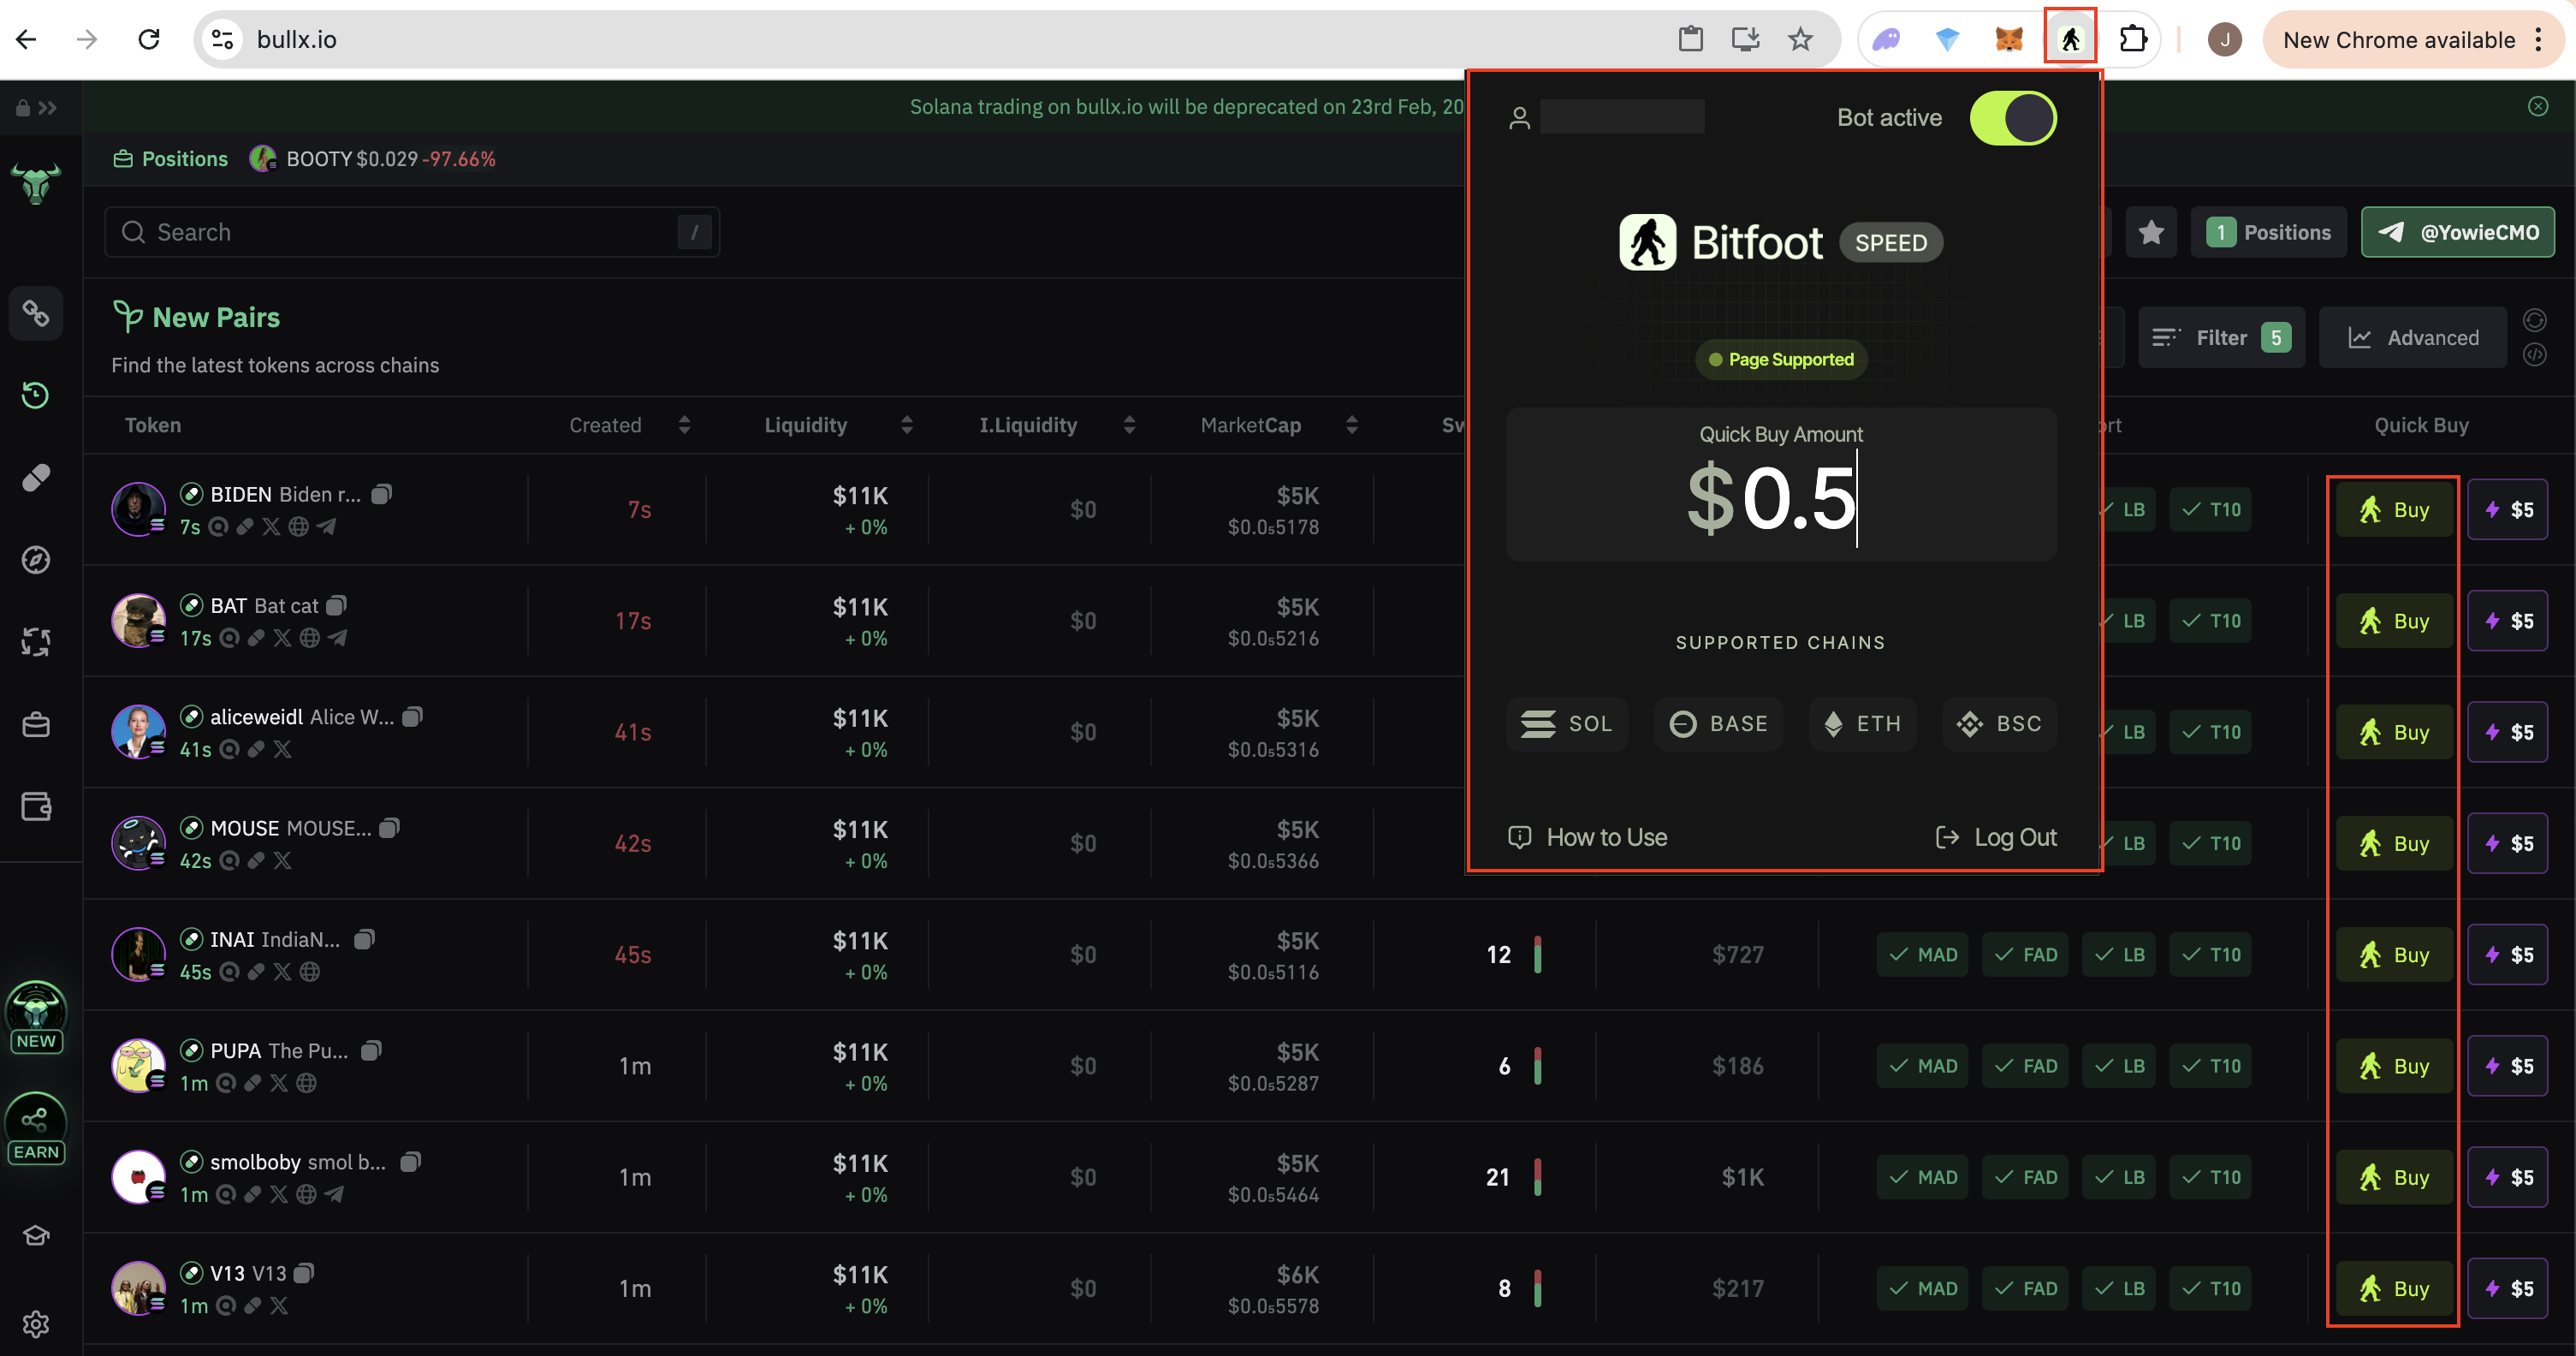Bookmark this page with star icon

(x=1800, y=39)
